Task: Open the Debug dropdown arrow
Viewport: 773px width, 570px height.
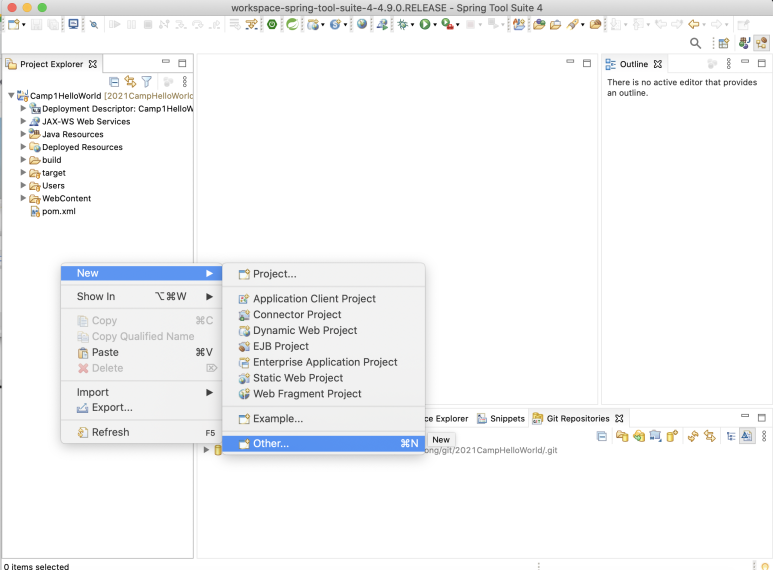Action: click(413, 25)
